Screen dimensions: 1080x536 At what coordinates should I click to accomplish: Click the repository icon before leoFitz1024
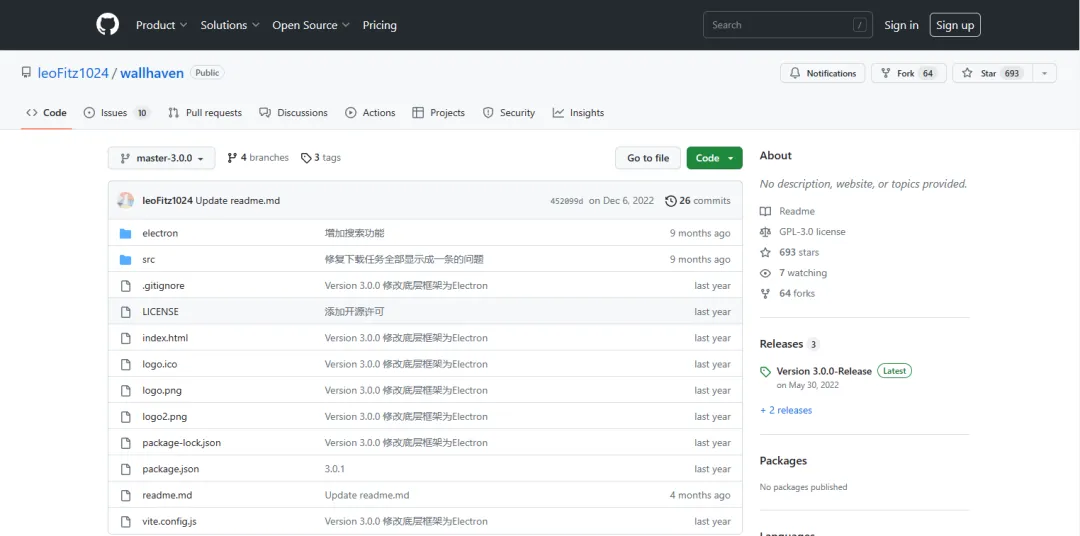pos(26,72)
